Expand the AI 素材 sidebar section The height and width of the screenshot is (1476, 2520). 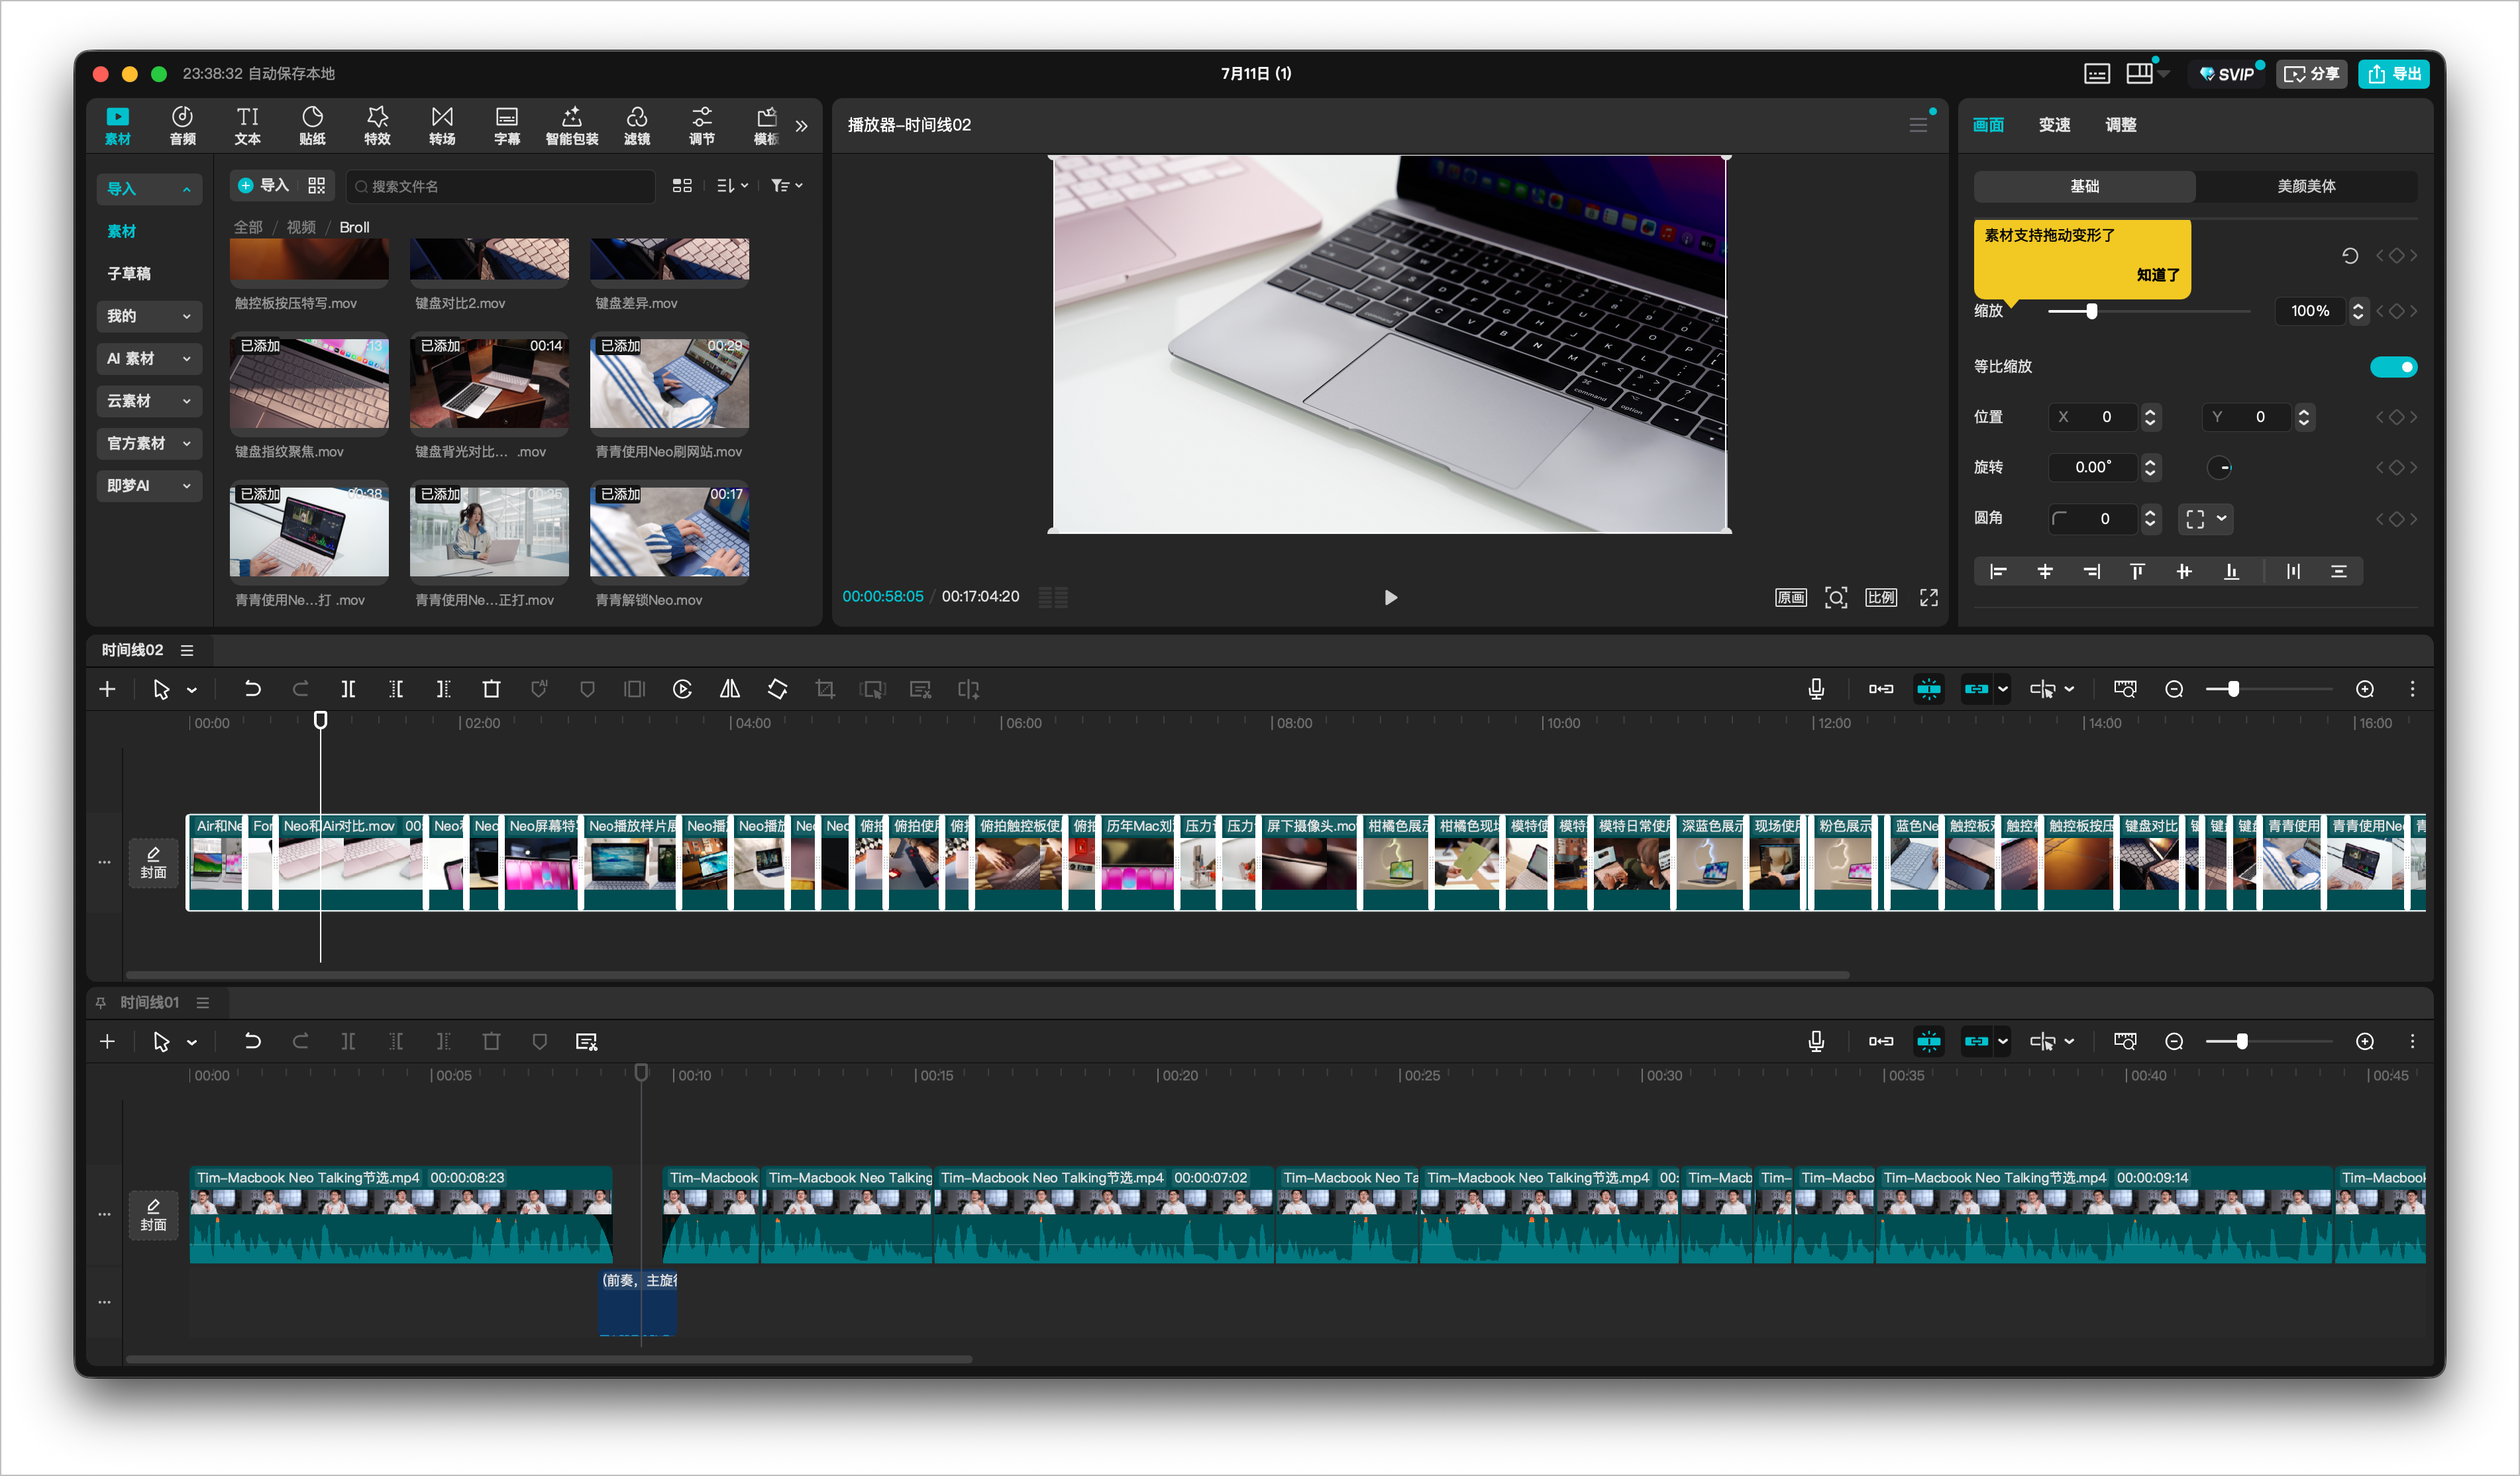click(149, 359)
